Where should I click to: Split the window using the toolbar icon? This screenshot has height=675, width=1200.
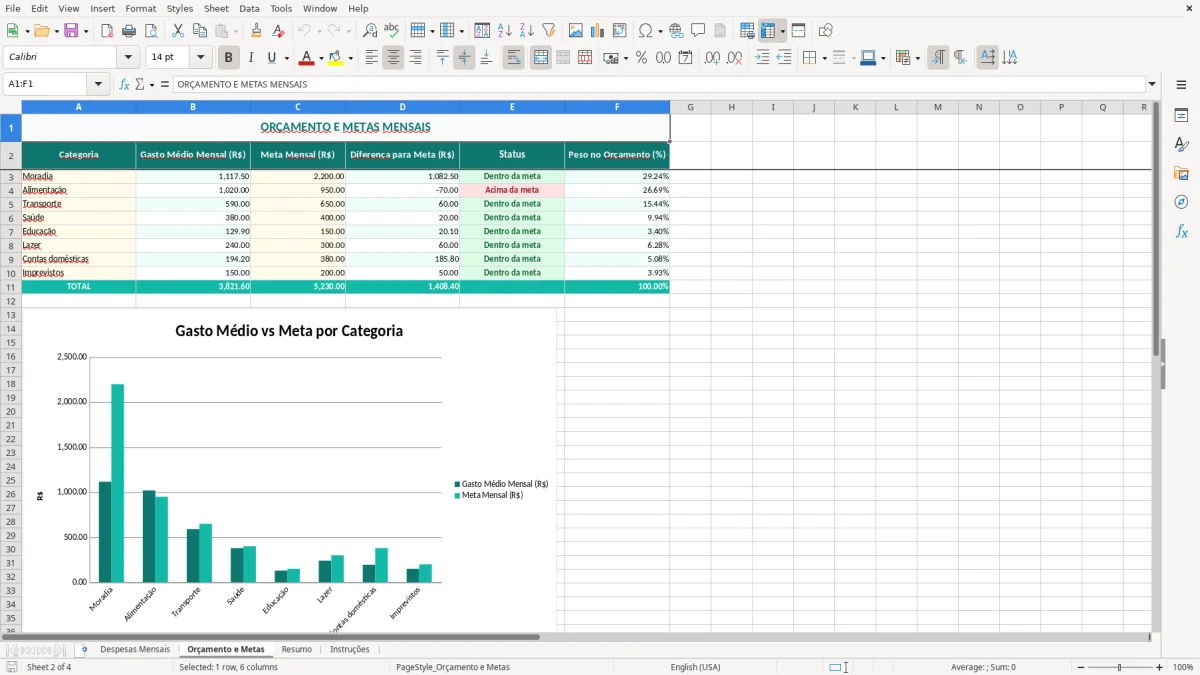799,31
